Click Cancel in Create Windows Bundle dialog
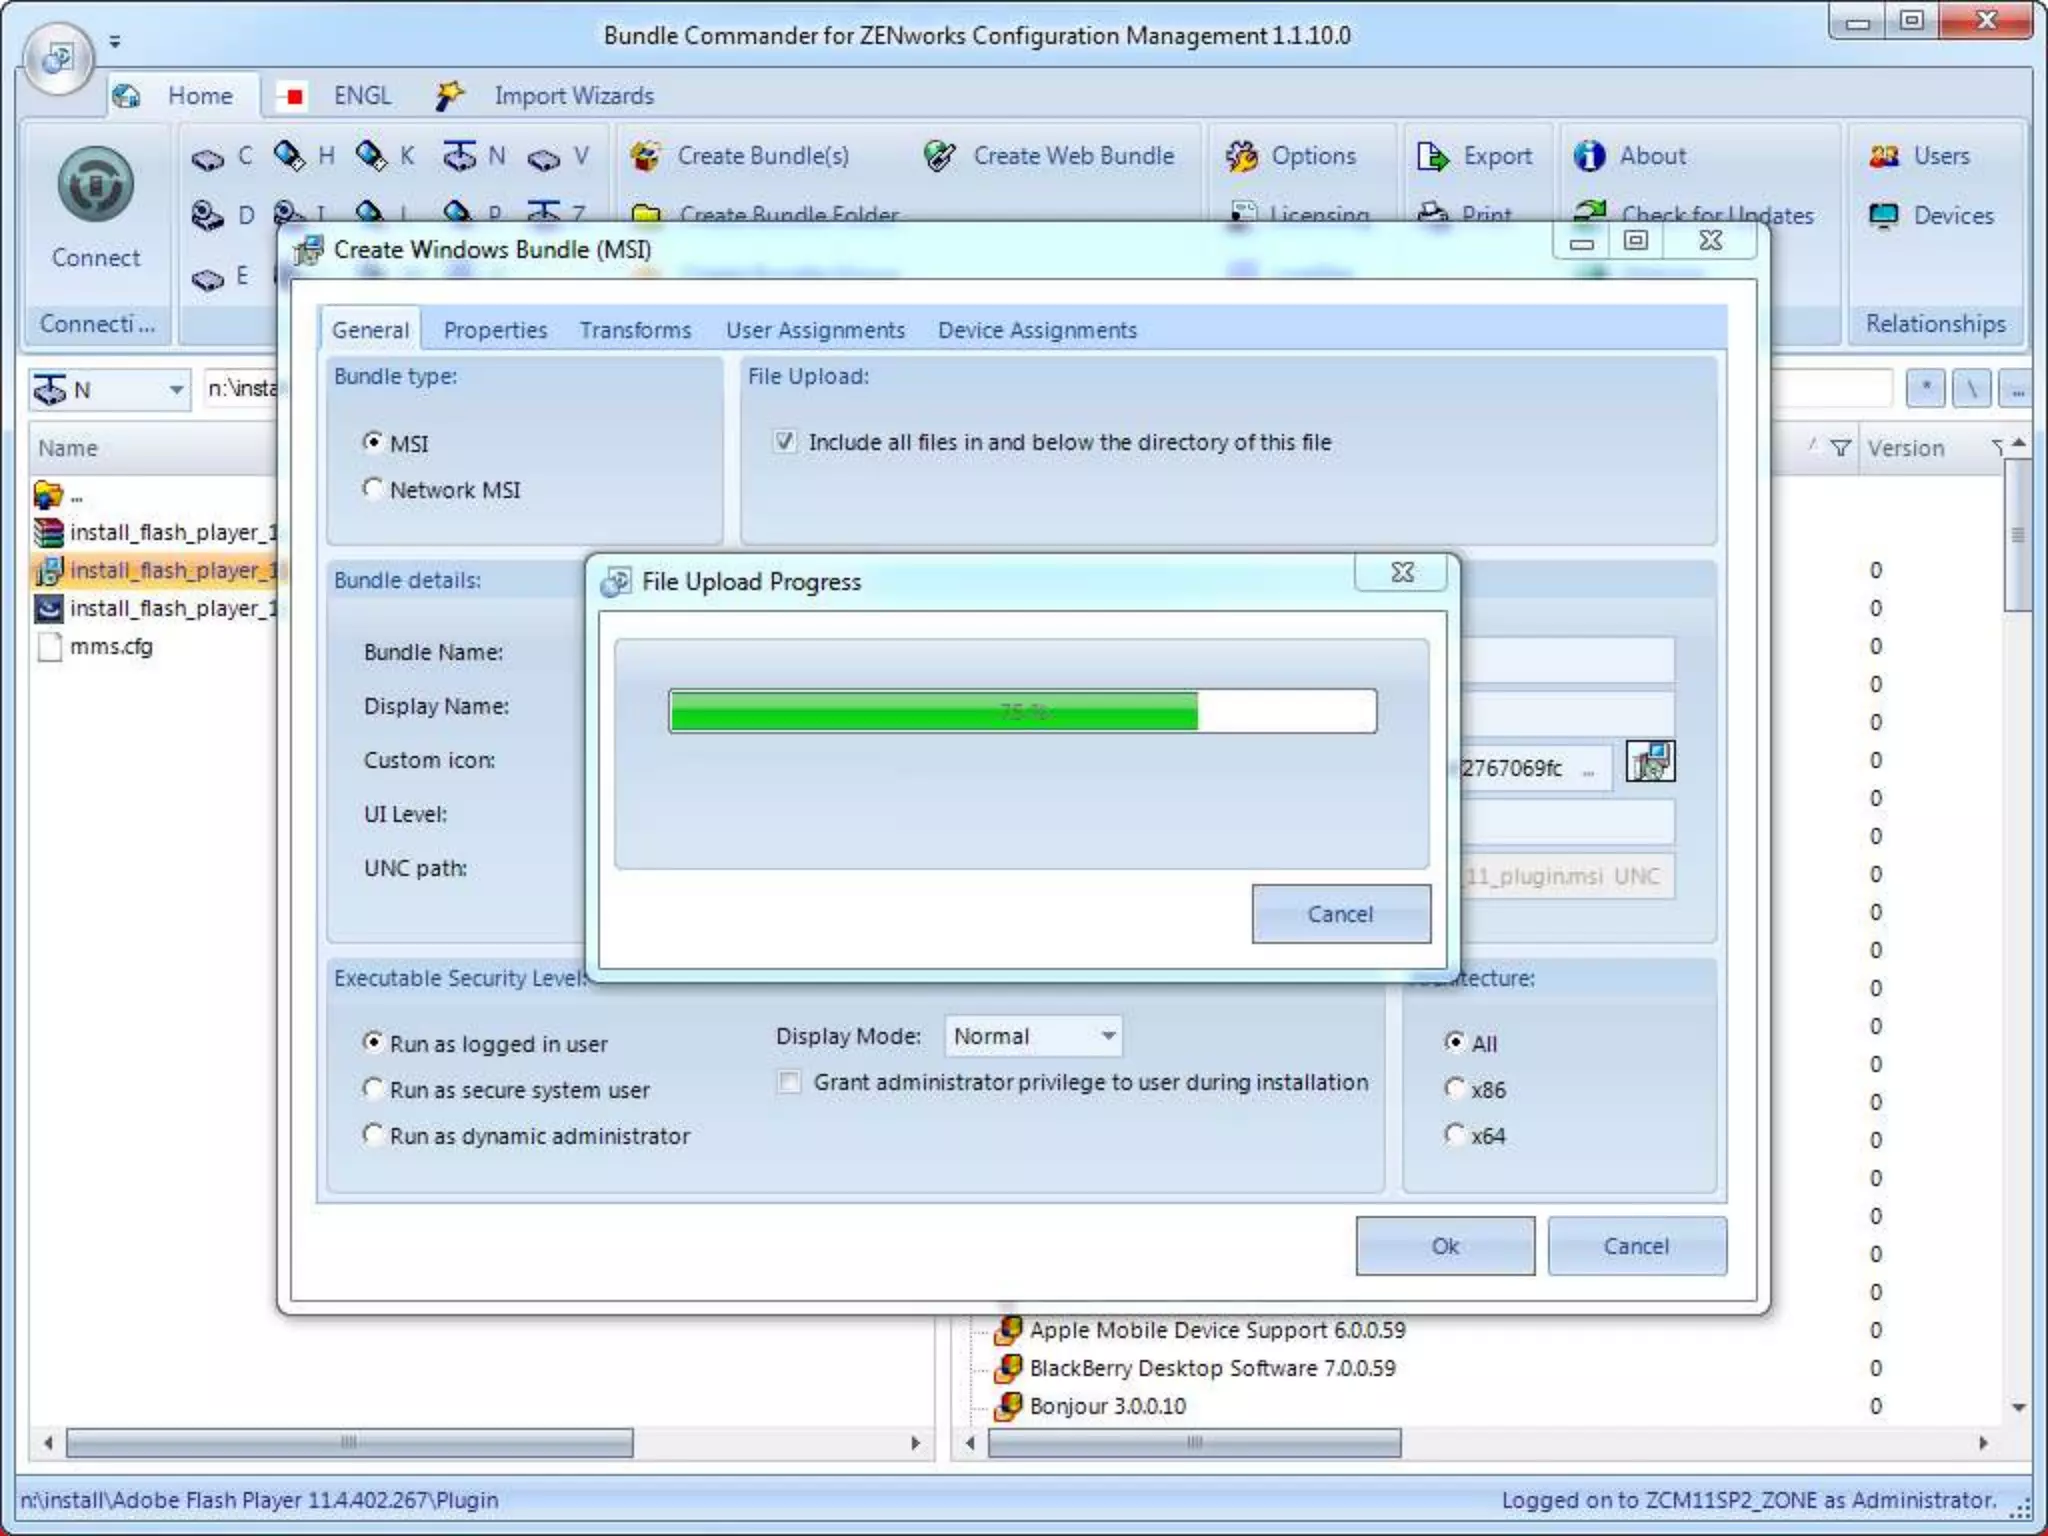2048x1536 pixels. [1636, 1245]
